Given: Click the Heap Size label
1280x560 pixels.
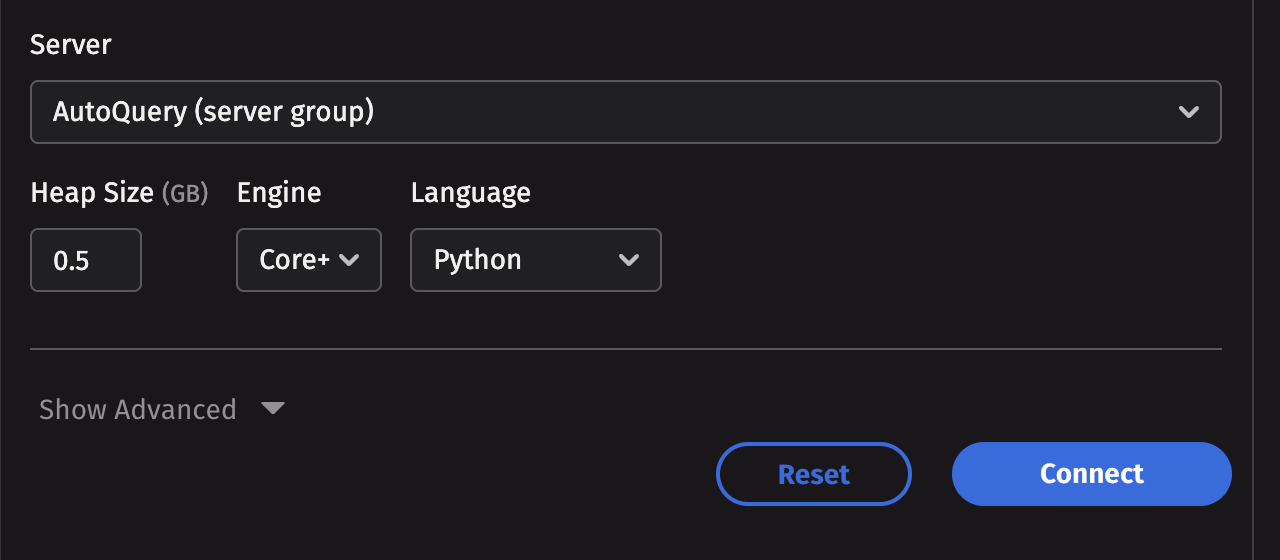Looking at the screenshot, I should tap(92, 193).
